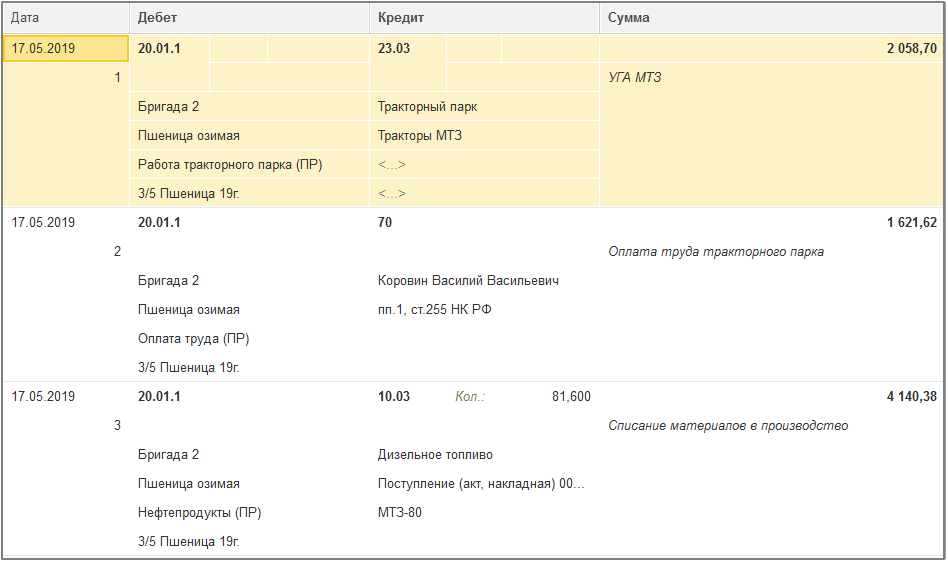This screenshot has width=948, height=561.
Task: Click Работа тракторного парка (ПР) cell
Action: point(249,164)
